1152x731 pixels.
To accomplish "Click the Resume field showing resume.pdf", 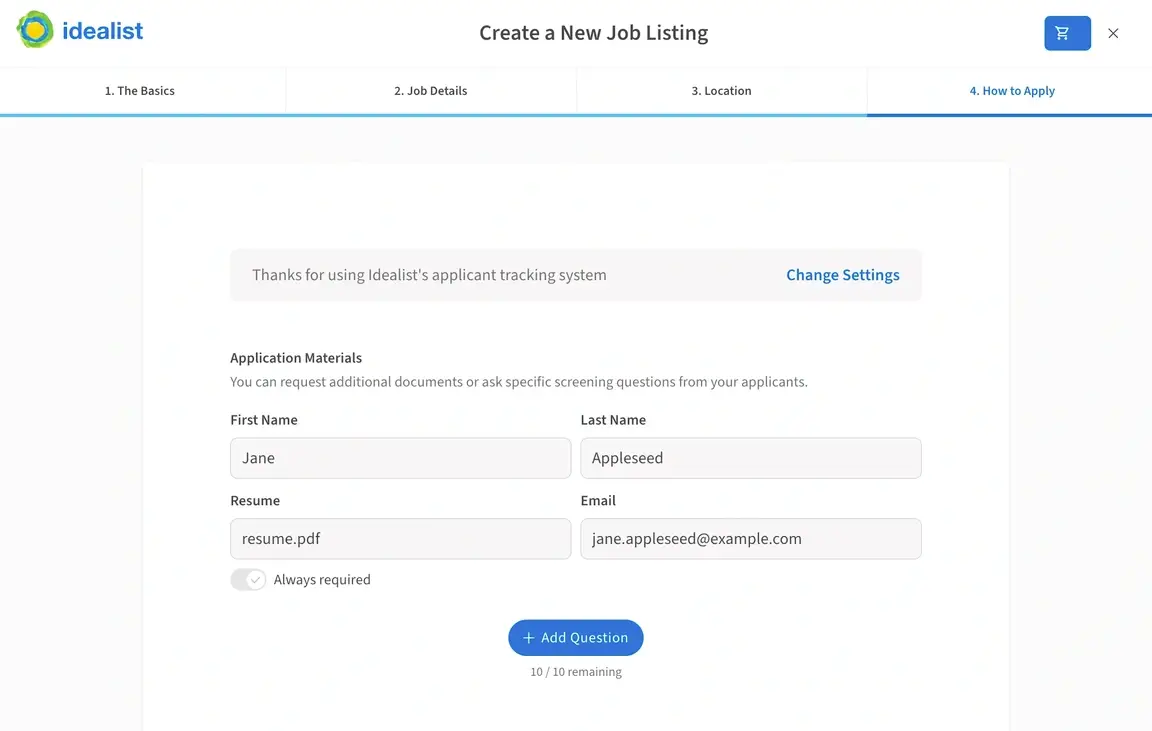I will point(400,538).
